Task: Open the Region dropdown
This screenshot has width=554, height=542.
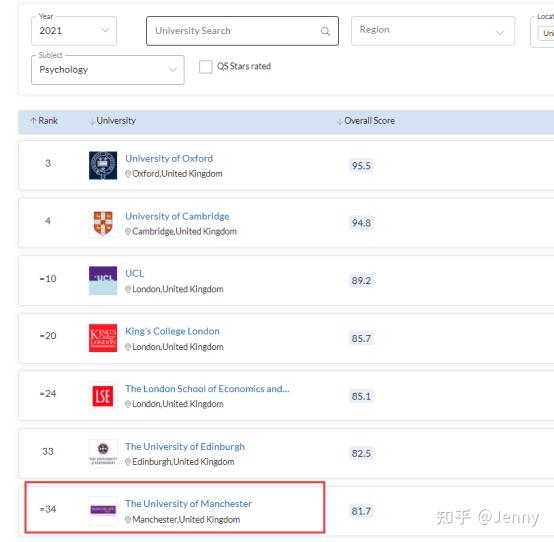Action: pos(432,31)
